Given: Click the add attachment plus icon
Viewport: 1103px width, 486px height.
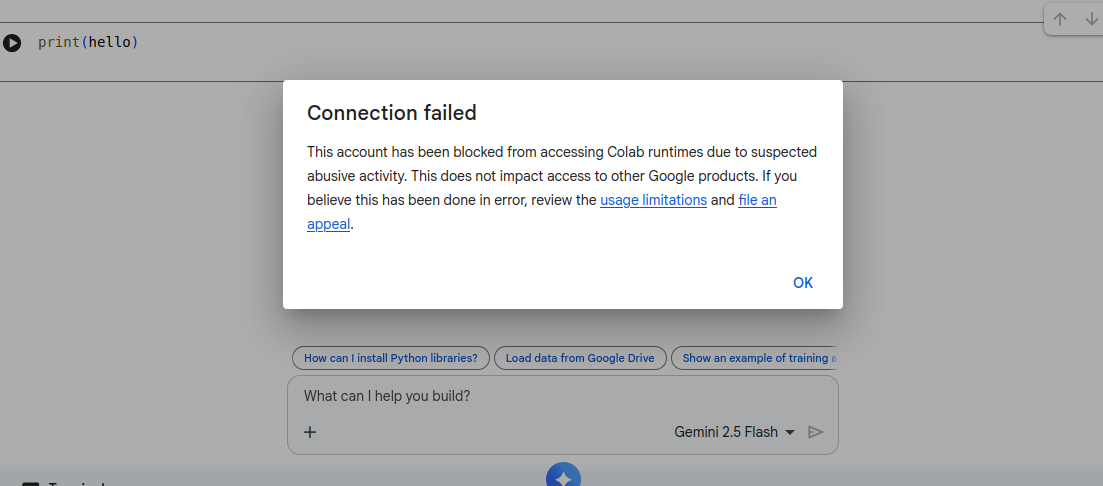Looking at the screenshot, I should [x=310, y=432].
